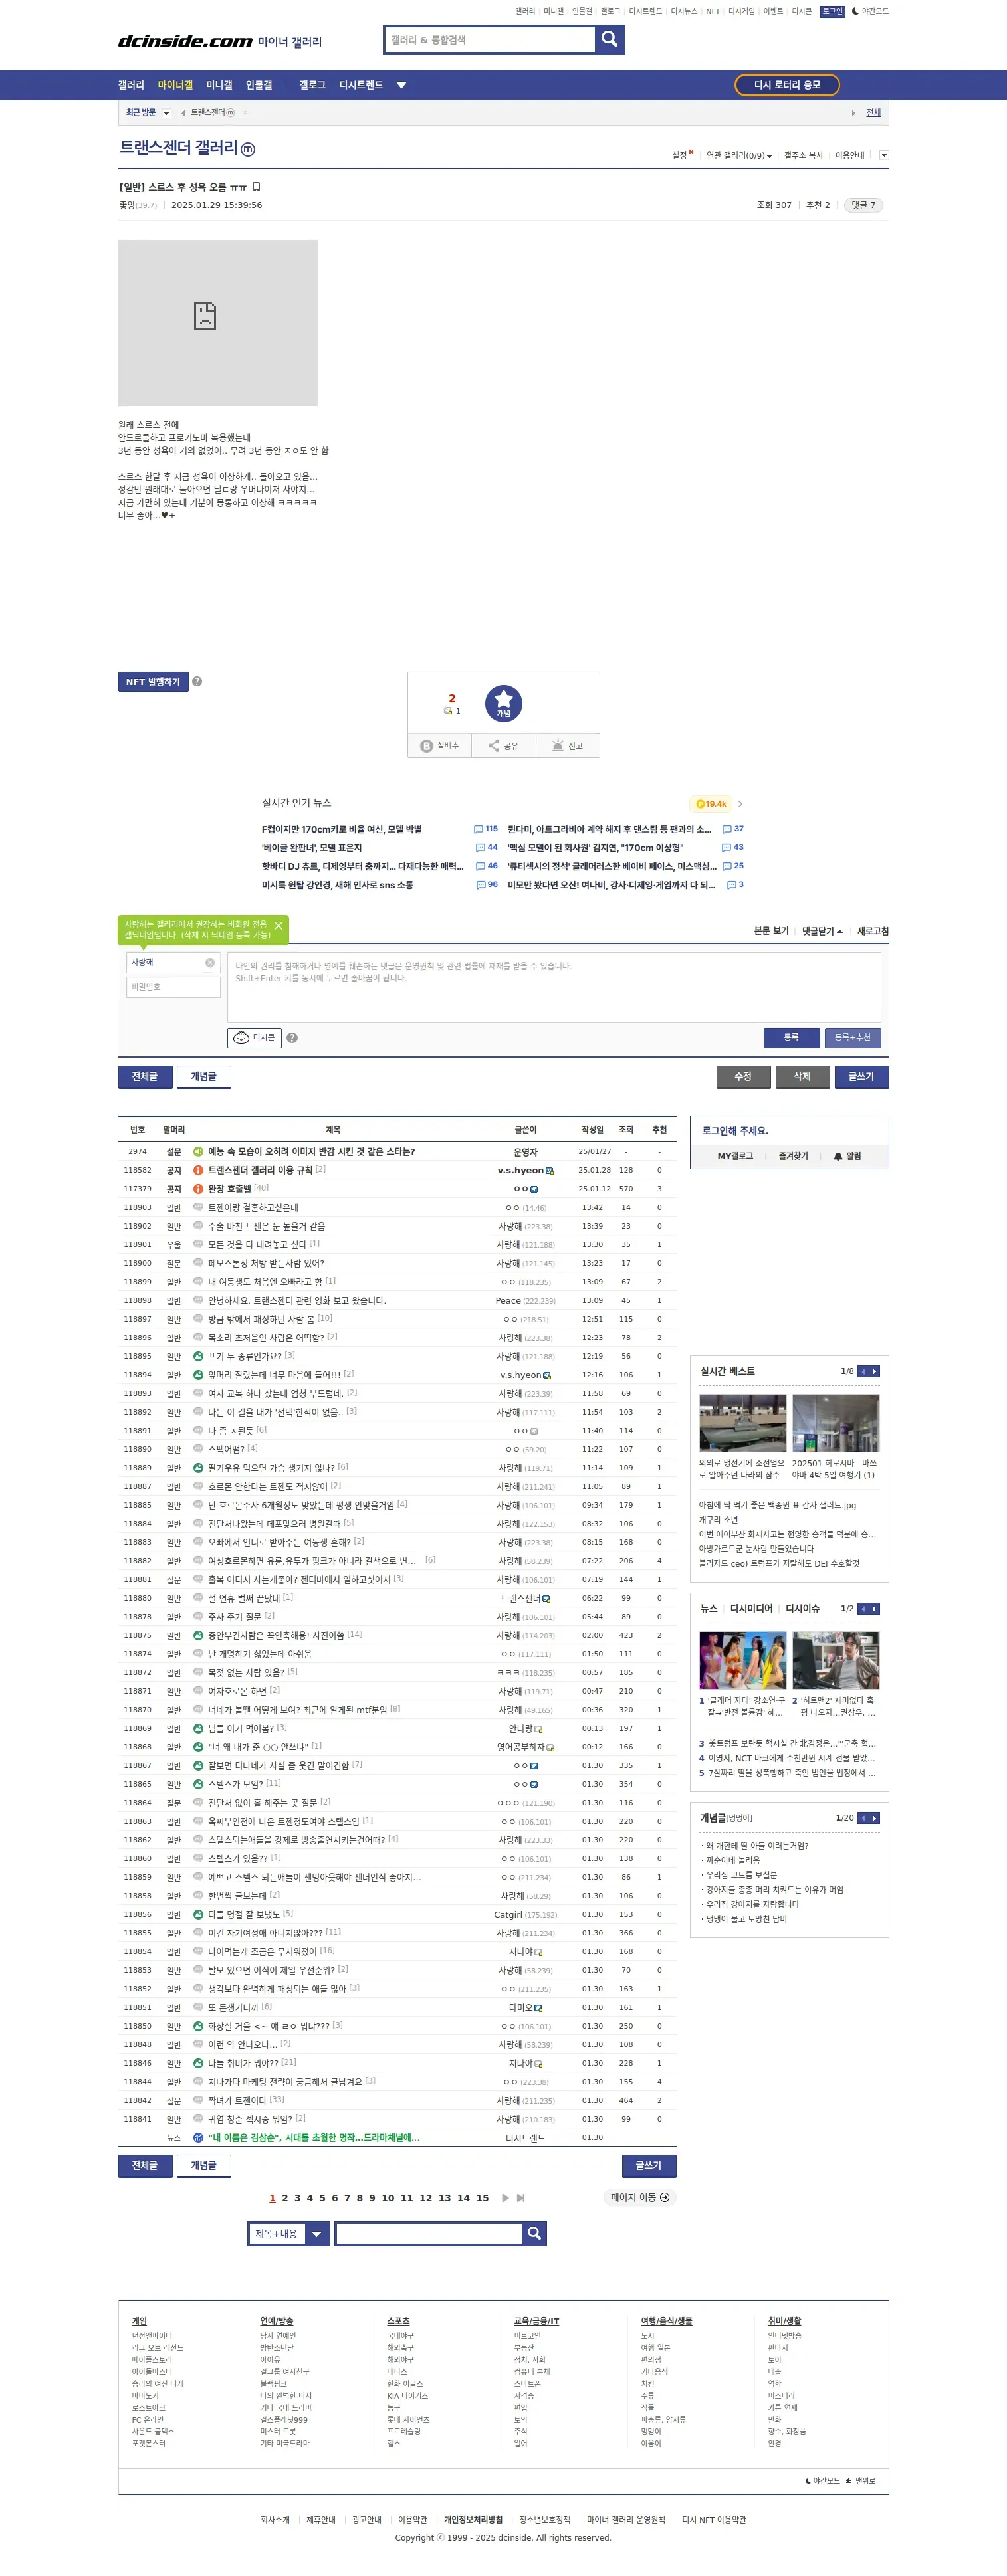Click the comment text area
The width and height of the screenshot is (1007, 2576).
(554, 987)
